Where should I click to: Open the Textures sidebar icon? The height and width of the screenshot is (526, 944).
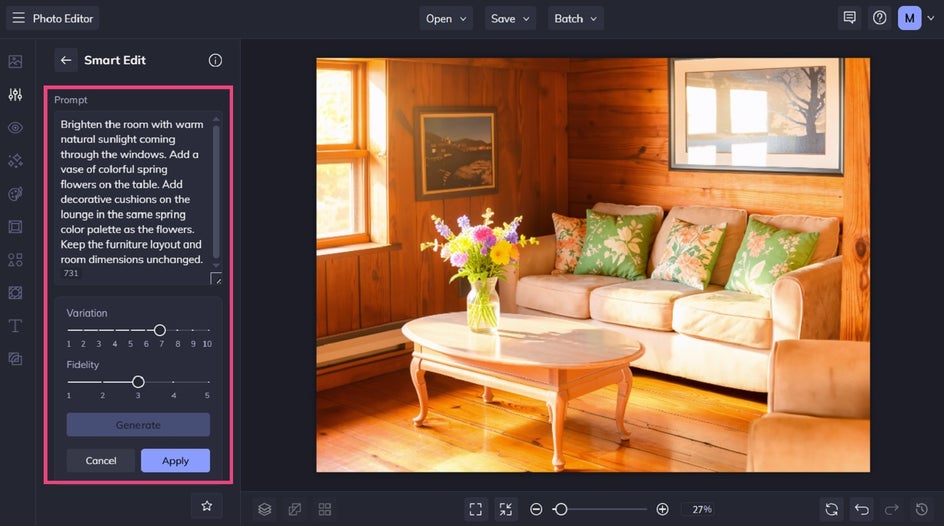(16, 293)
